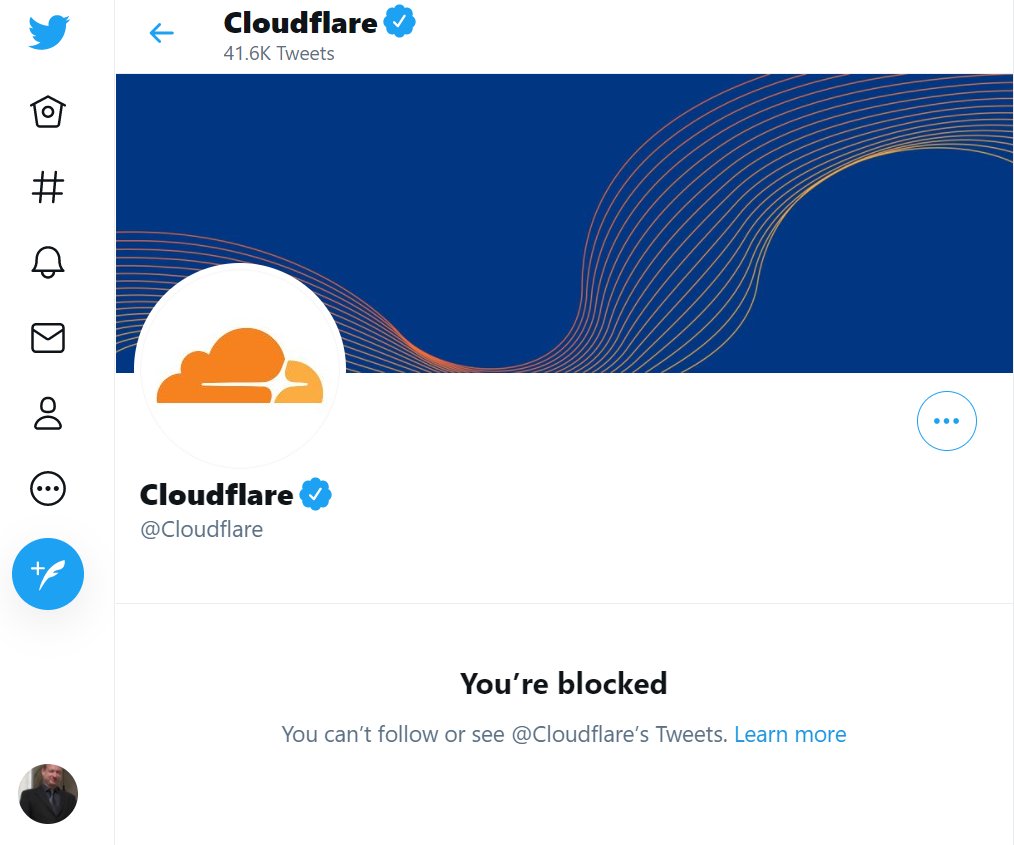Viewport: 1014px width, 845px height.
Task: Click the 41.6K Tweets count
Action: [x=279, y=54]
